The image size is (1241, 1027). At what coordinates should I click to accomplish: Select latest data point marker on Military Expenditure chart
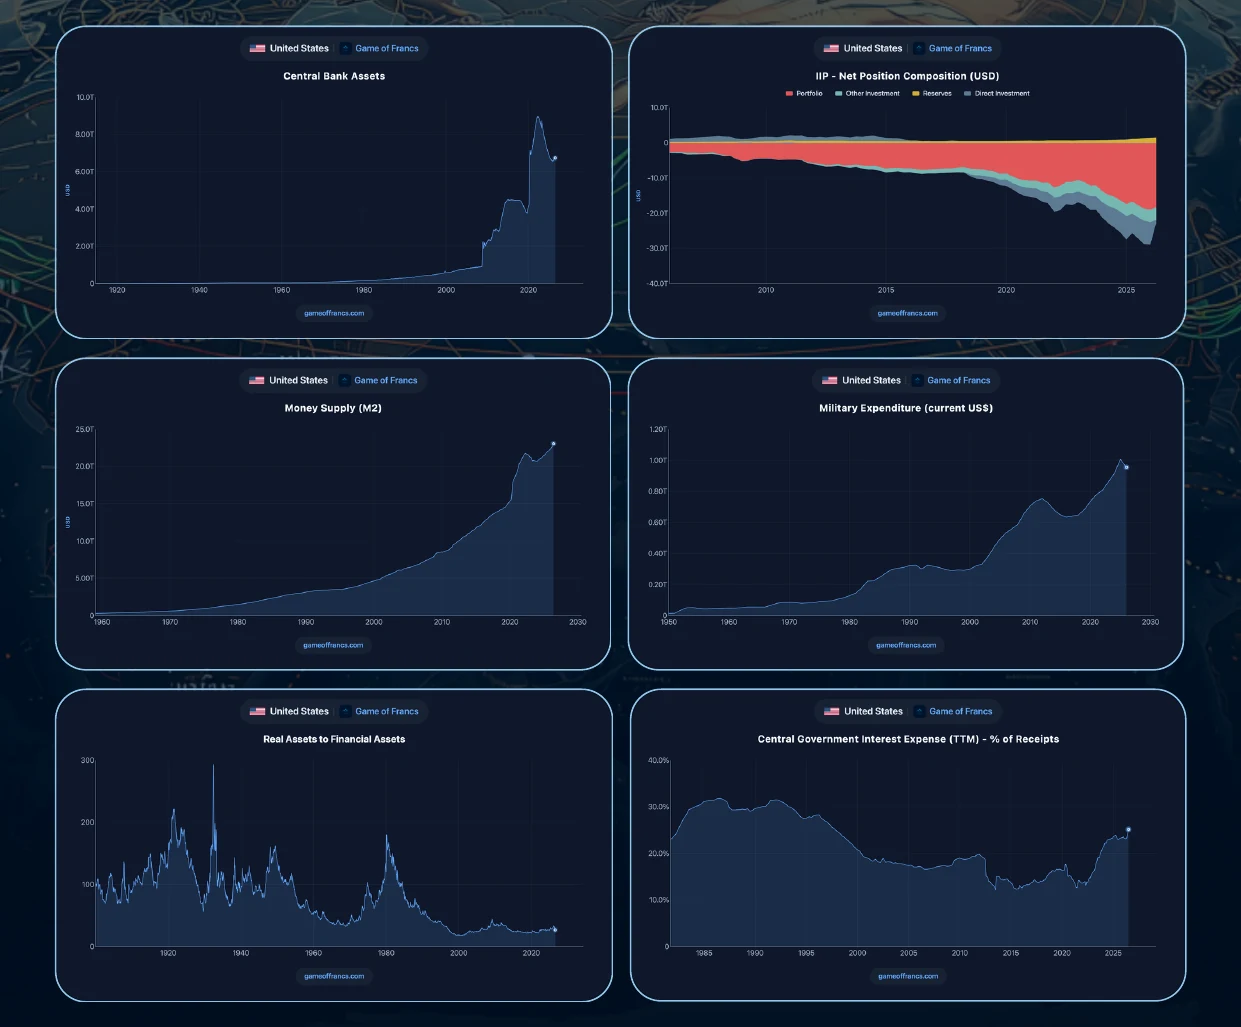point(1126,467)
